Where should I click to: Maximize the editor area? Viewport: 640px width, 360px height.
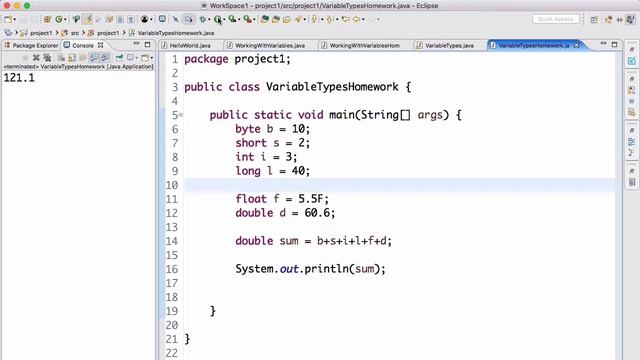coord(614,44)
